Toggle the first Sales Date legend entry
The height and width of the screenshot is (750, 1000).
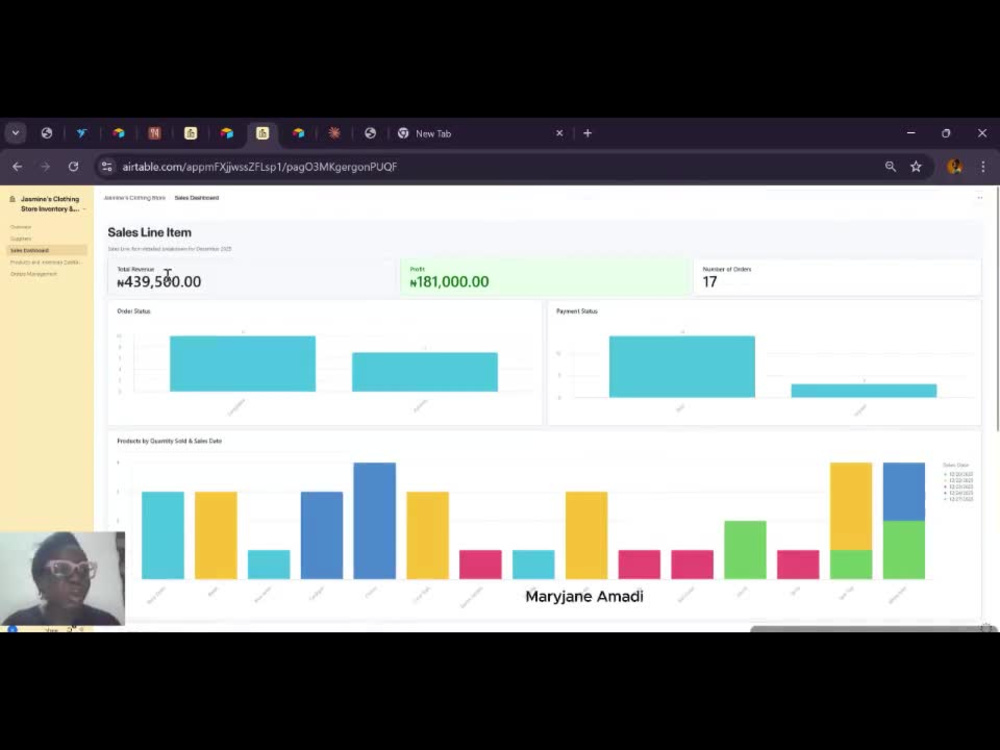click(959, 474)
